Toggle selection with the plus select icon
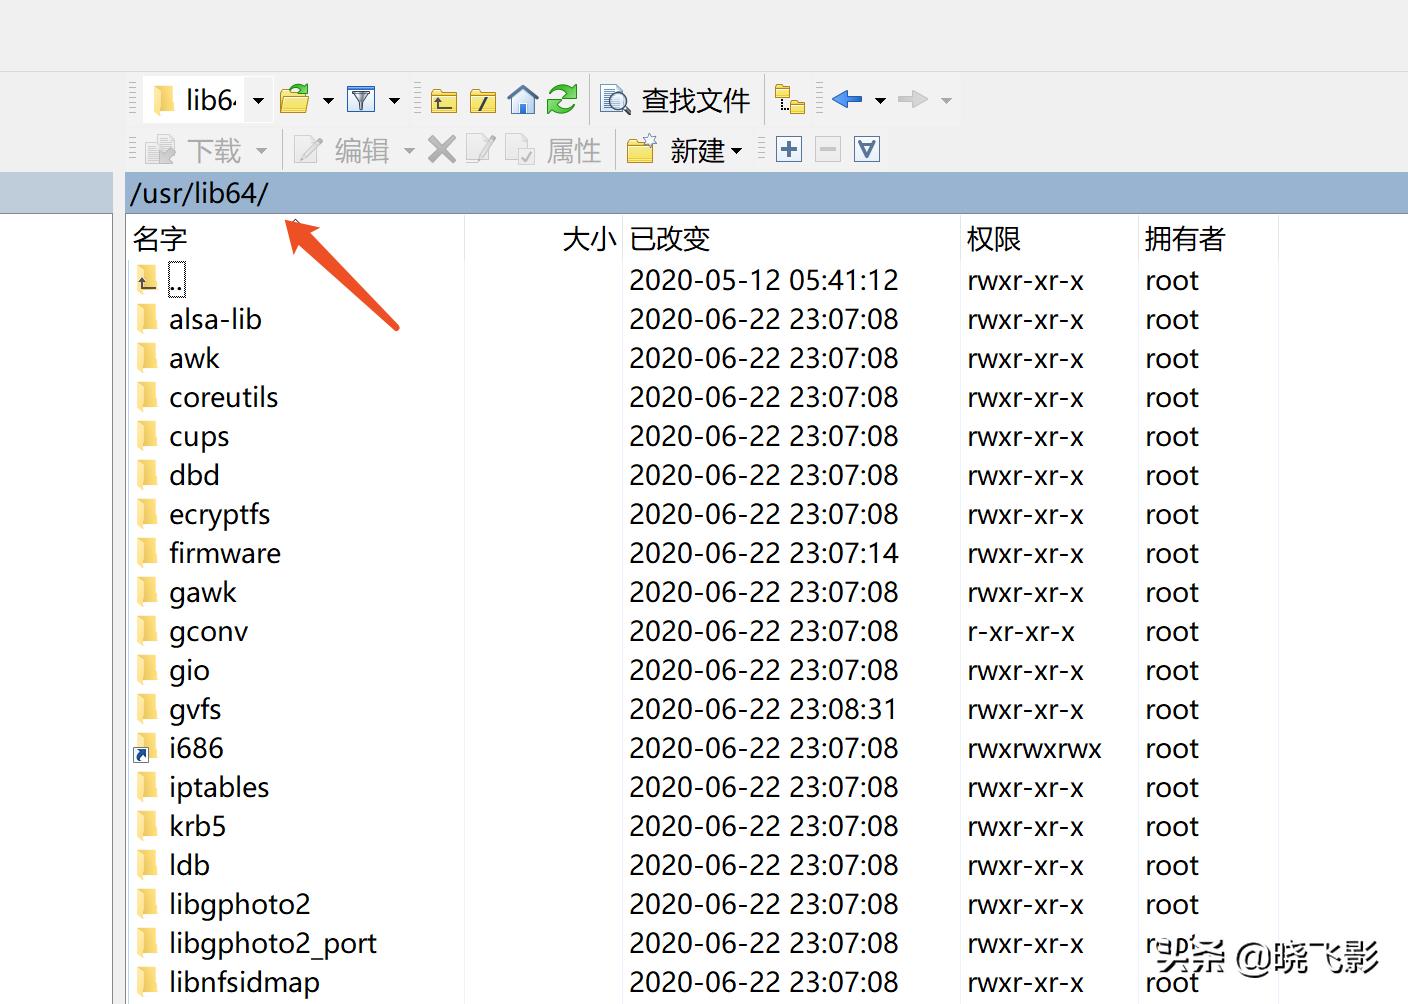 point(788,148)
